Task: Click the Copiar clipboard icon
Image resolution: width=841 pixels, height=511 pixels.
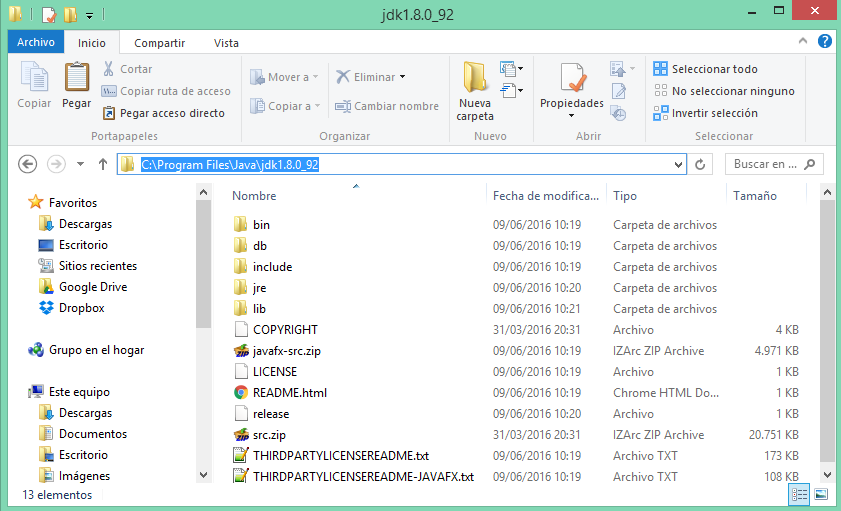Action: (34, 77)
